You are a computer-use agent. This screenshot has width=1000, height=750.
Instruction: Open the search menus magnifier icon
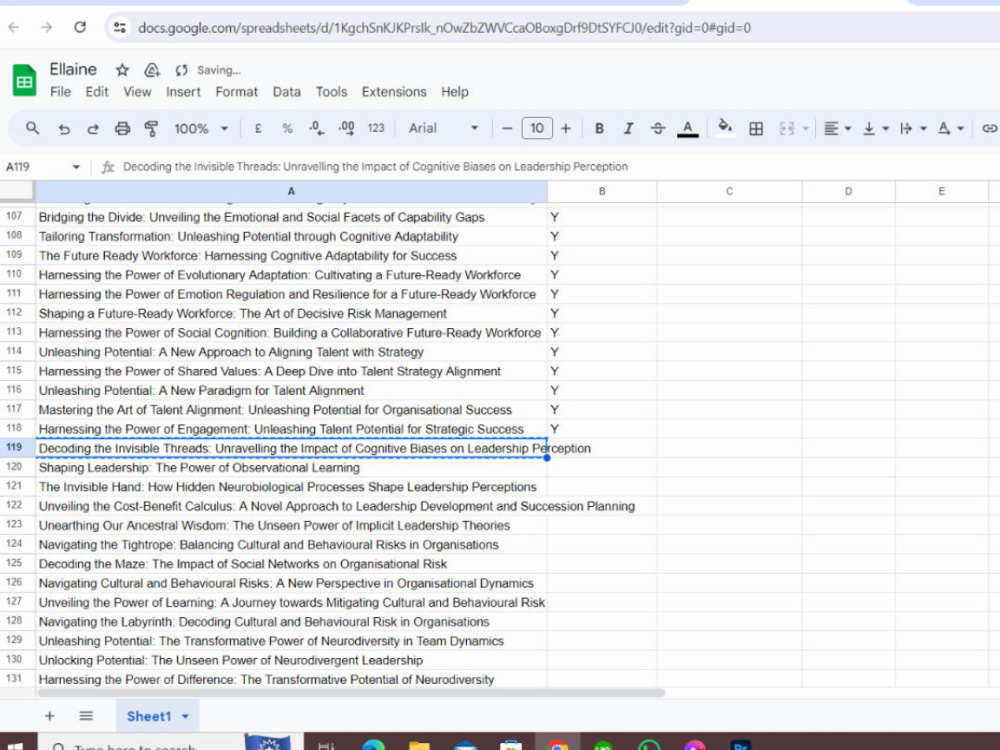pos(32,128)
